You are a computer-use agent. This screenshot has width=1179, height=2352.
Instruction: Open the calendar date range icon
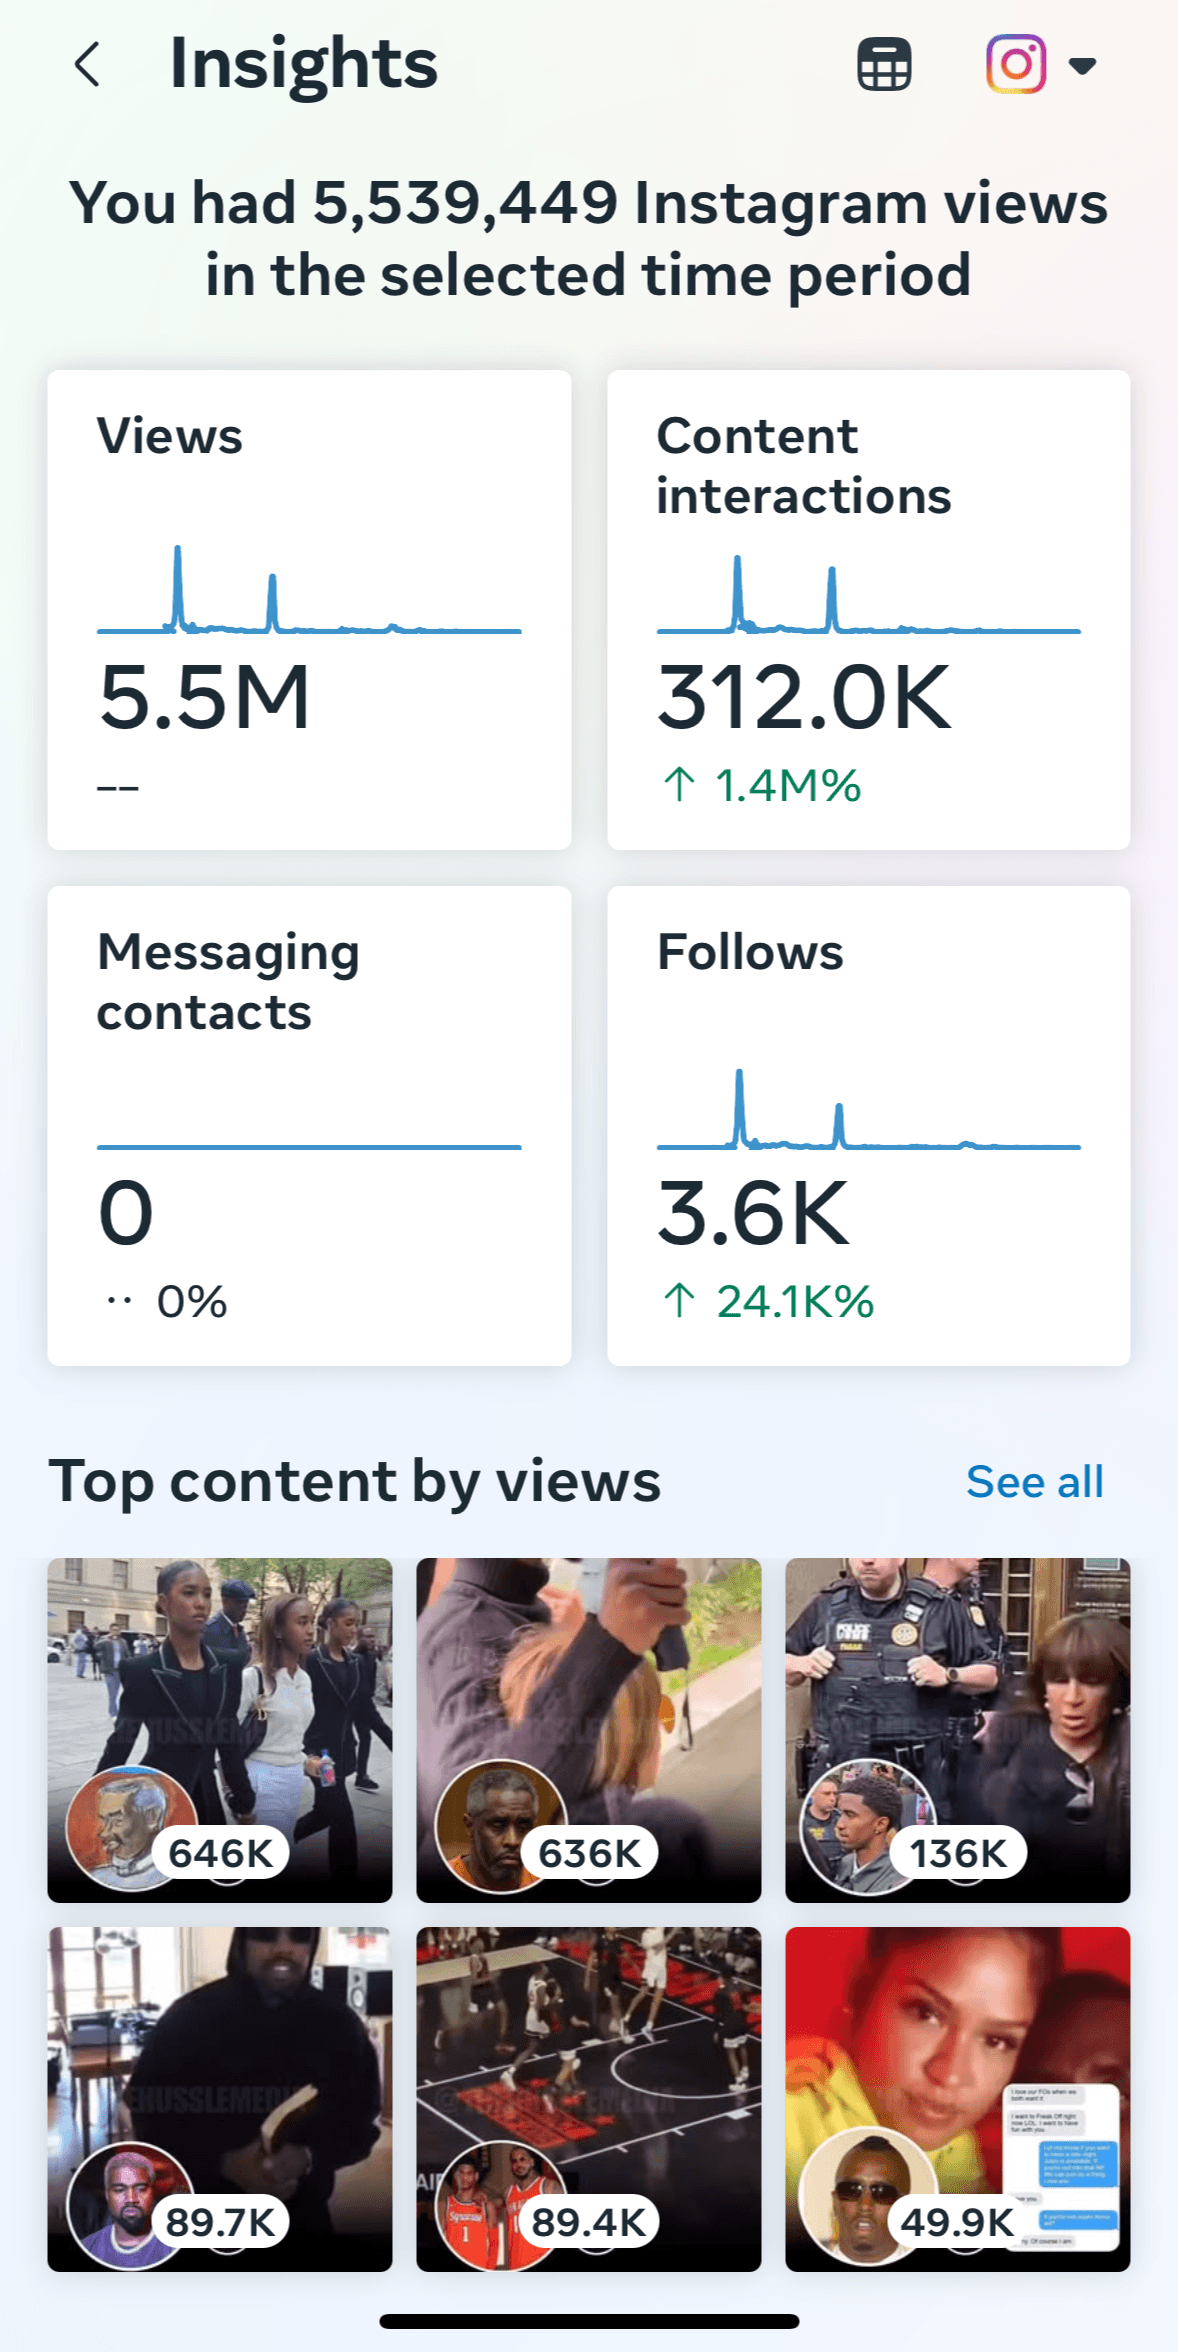pos(884,65)
